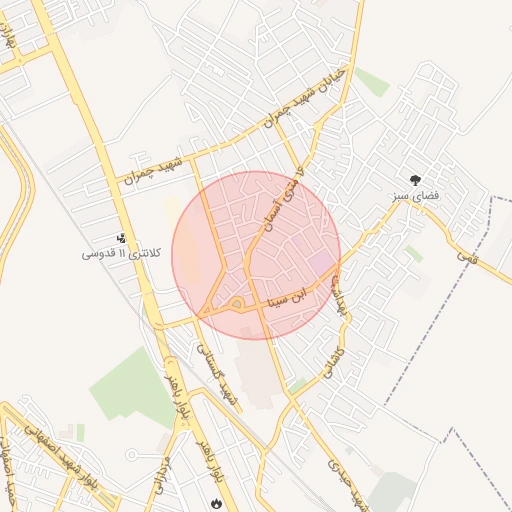The width and height of the screenshot is (512, 512).
Task: Click the مردانی street label
Action: click(164, 475)
